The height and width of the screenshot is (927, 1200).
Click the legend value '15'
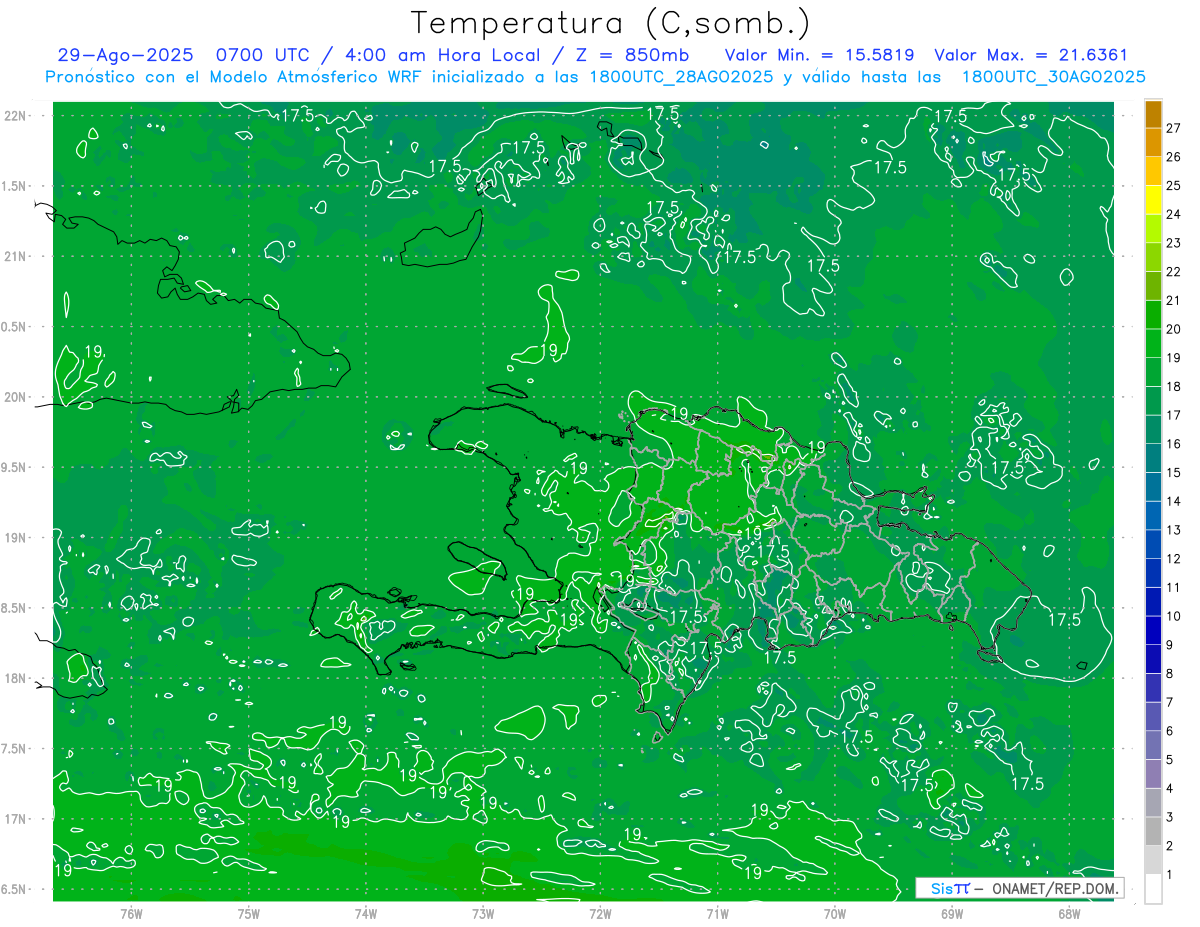[x=1173, y=472]
